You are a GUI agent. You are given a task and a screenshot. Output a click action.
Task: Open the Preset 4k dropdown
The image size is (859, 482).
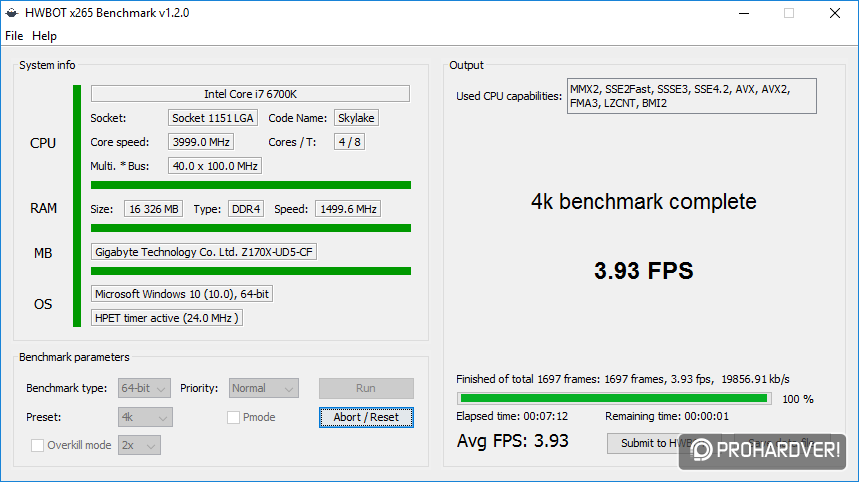[x=145, y=417]
